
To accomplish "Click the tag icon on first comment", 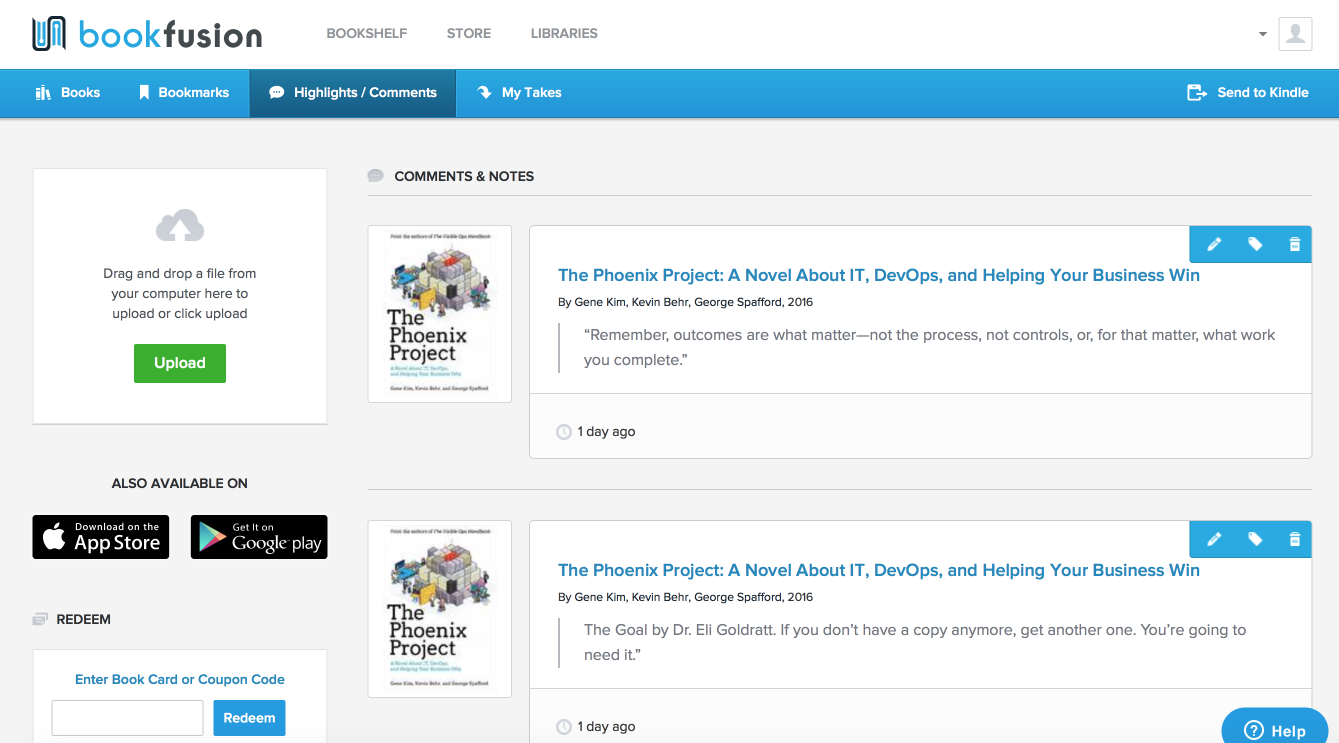I will pyautogui.click(x=1255, y=244).
